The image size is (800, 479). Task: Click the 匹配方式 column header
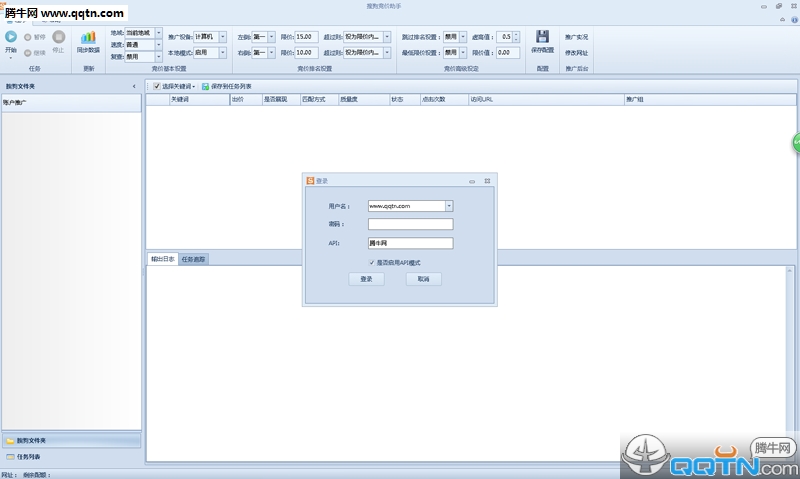[319, 99]
